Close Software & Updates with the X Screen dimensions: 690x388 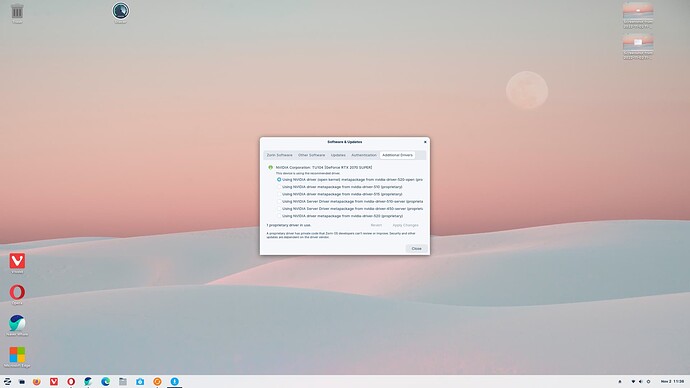(425, 142)
